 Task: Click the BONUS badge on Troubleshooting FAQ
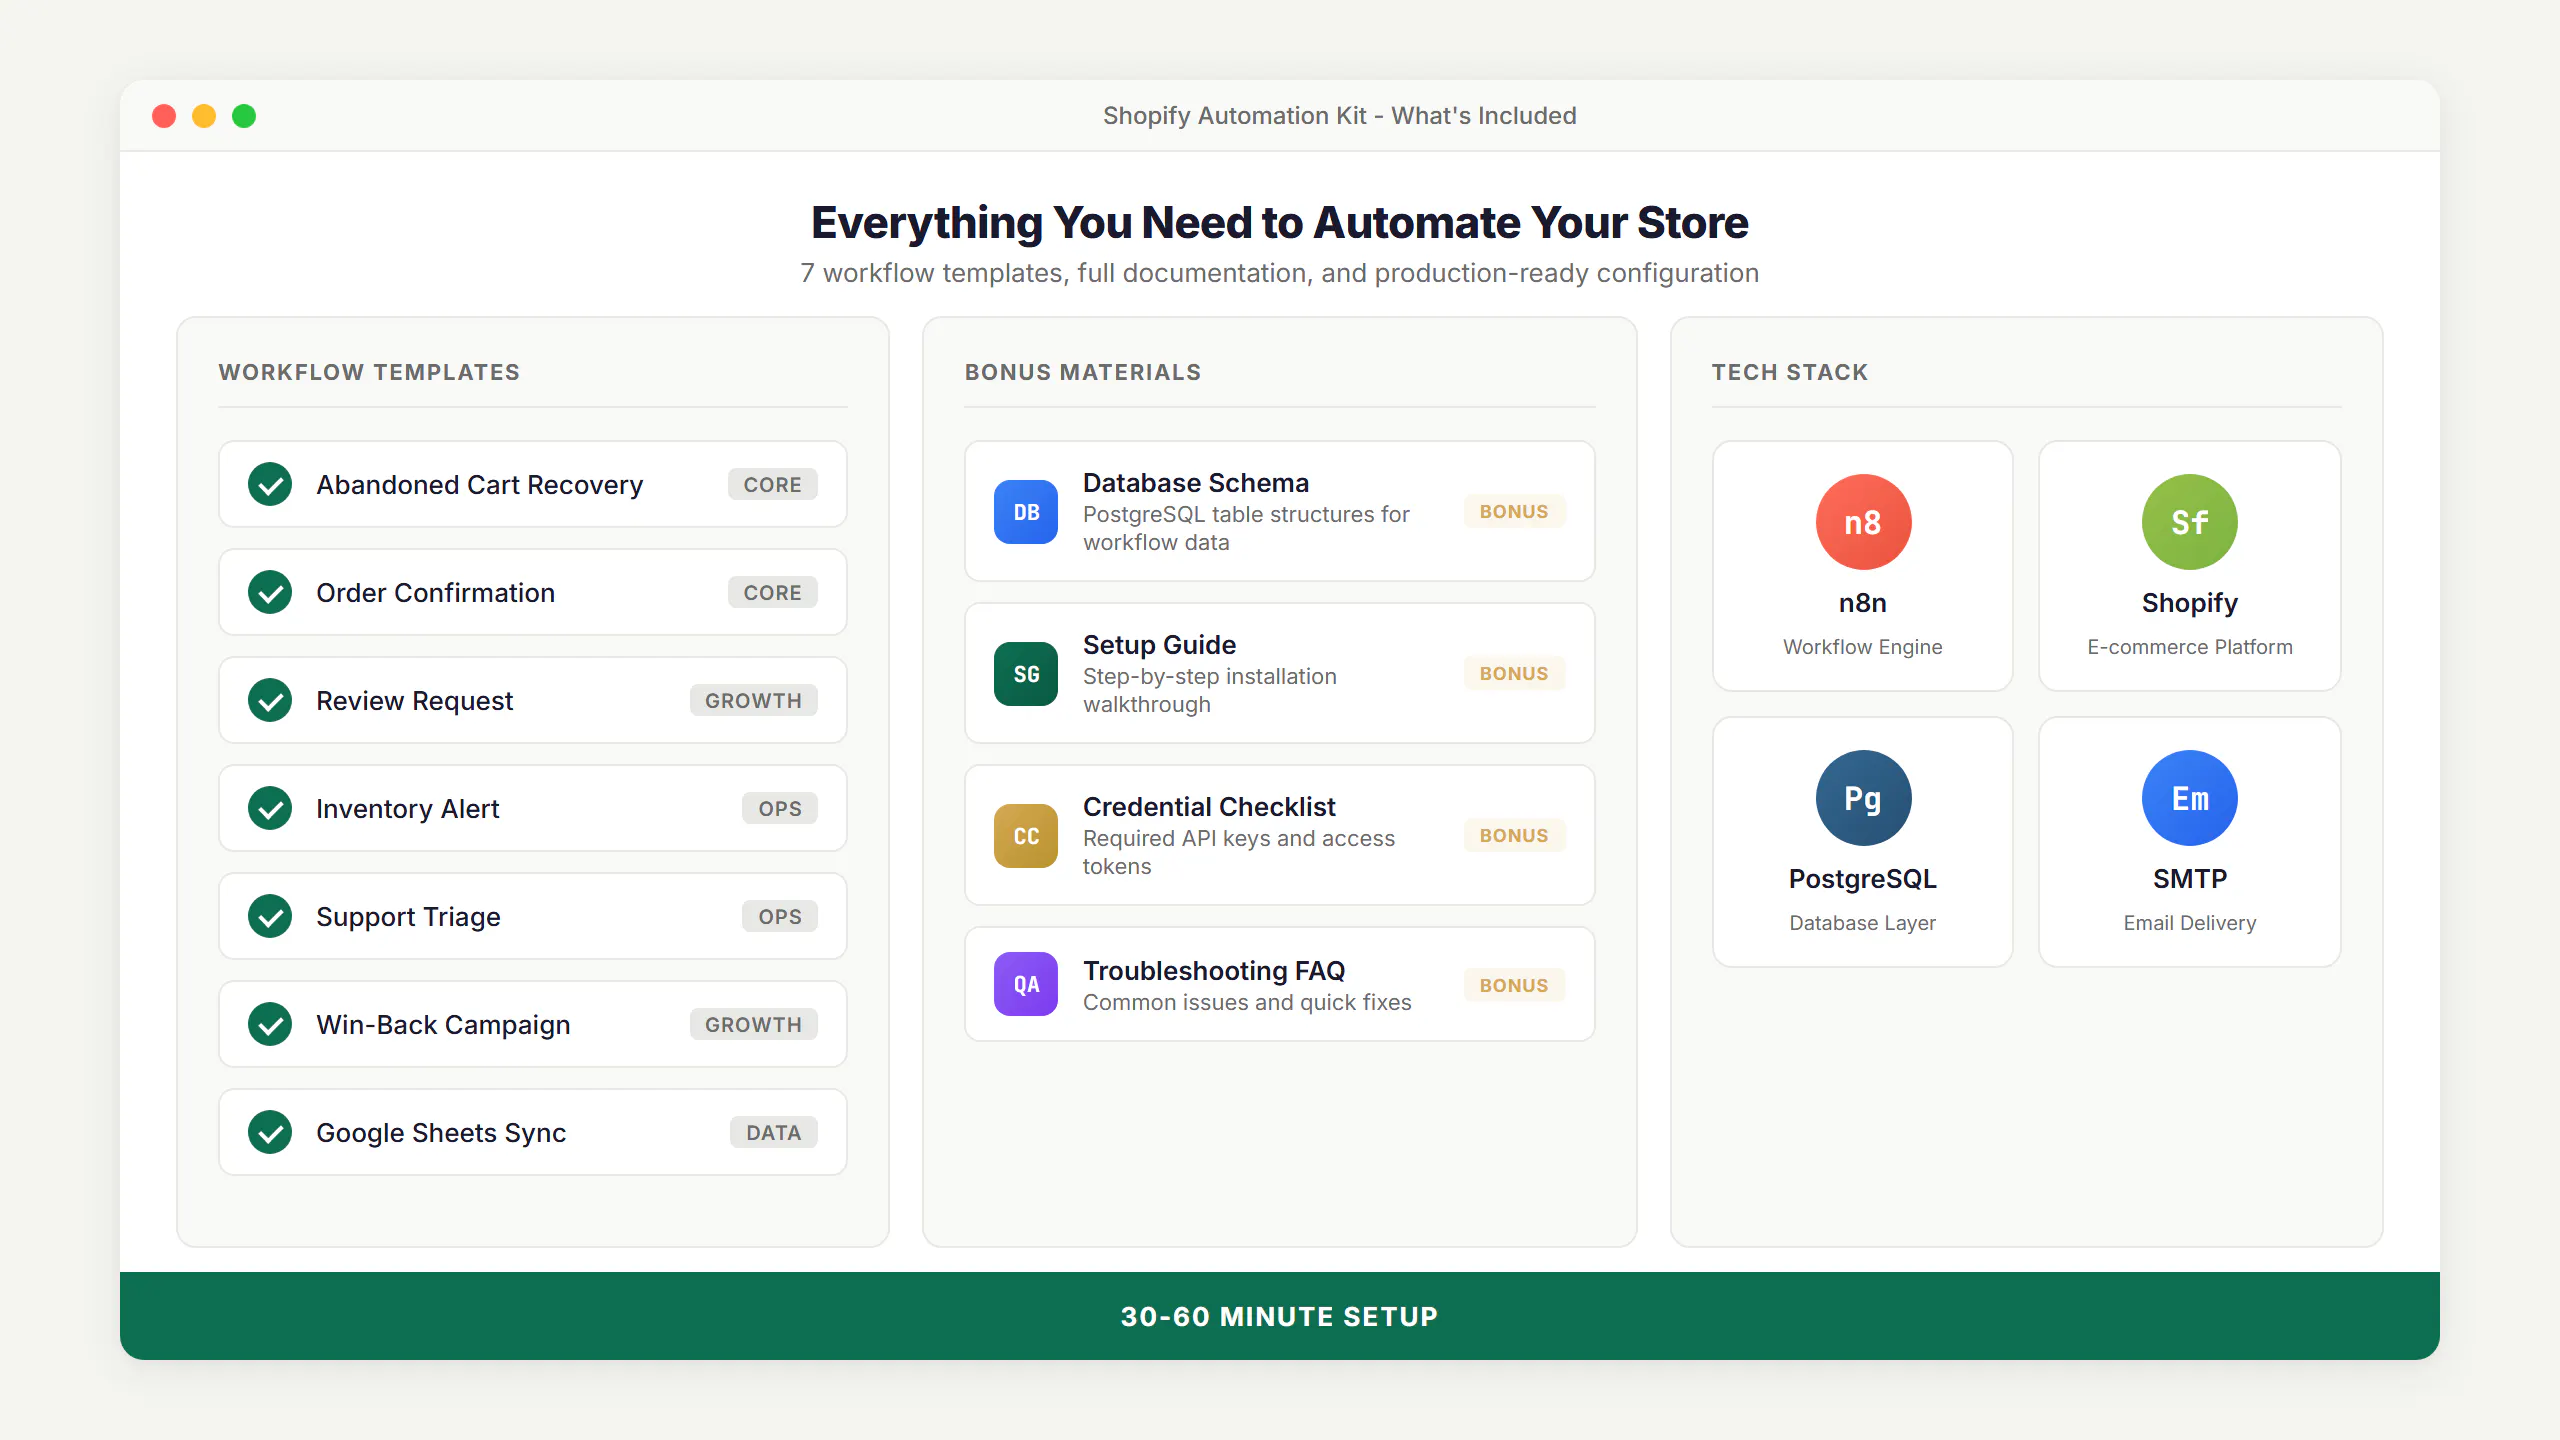pyautogui.click(x=1514, y=986)
